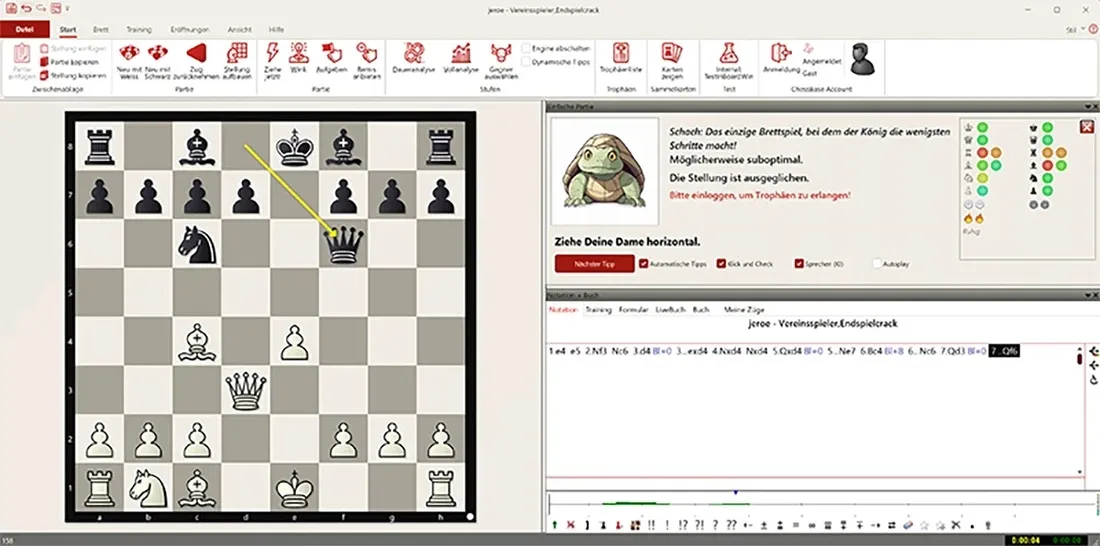Screen dimensions: 1100x546
Task: Add the !! annotation symbol
Action: (x=652, y=524)
